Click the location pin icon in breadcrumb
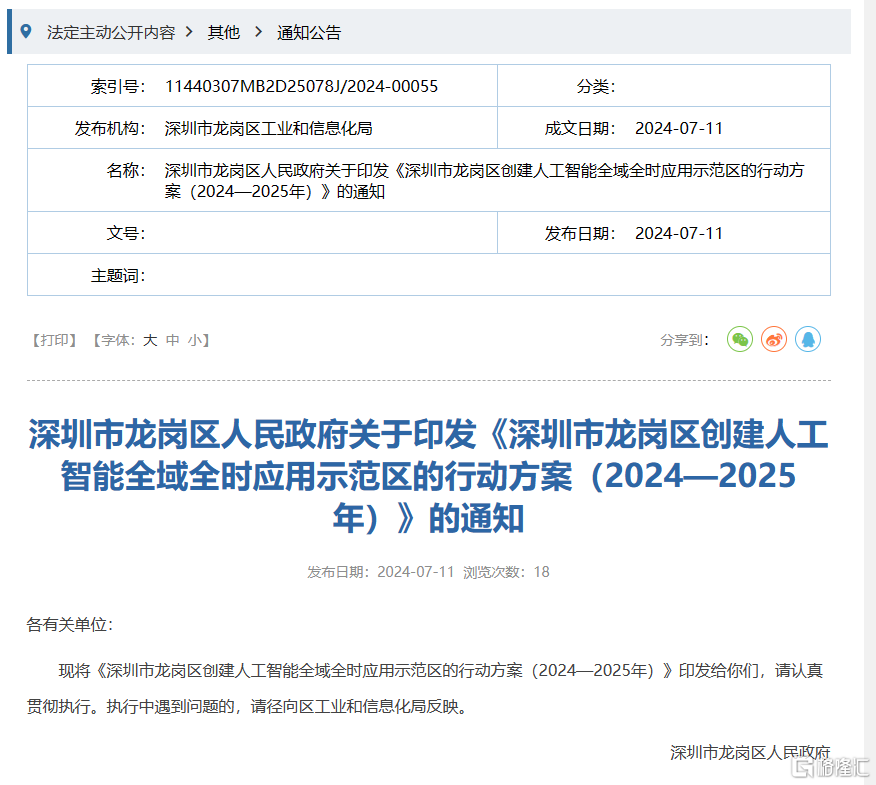This screenshot has width=876, height=785. 26,32
